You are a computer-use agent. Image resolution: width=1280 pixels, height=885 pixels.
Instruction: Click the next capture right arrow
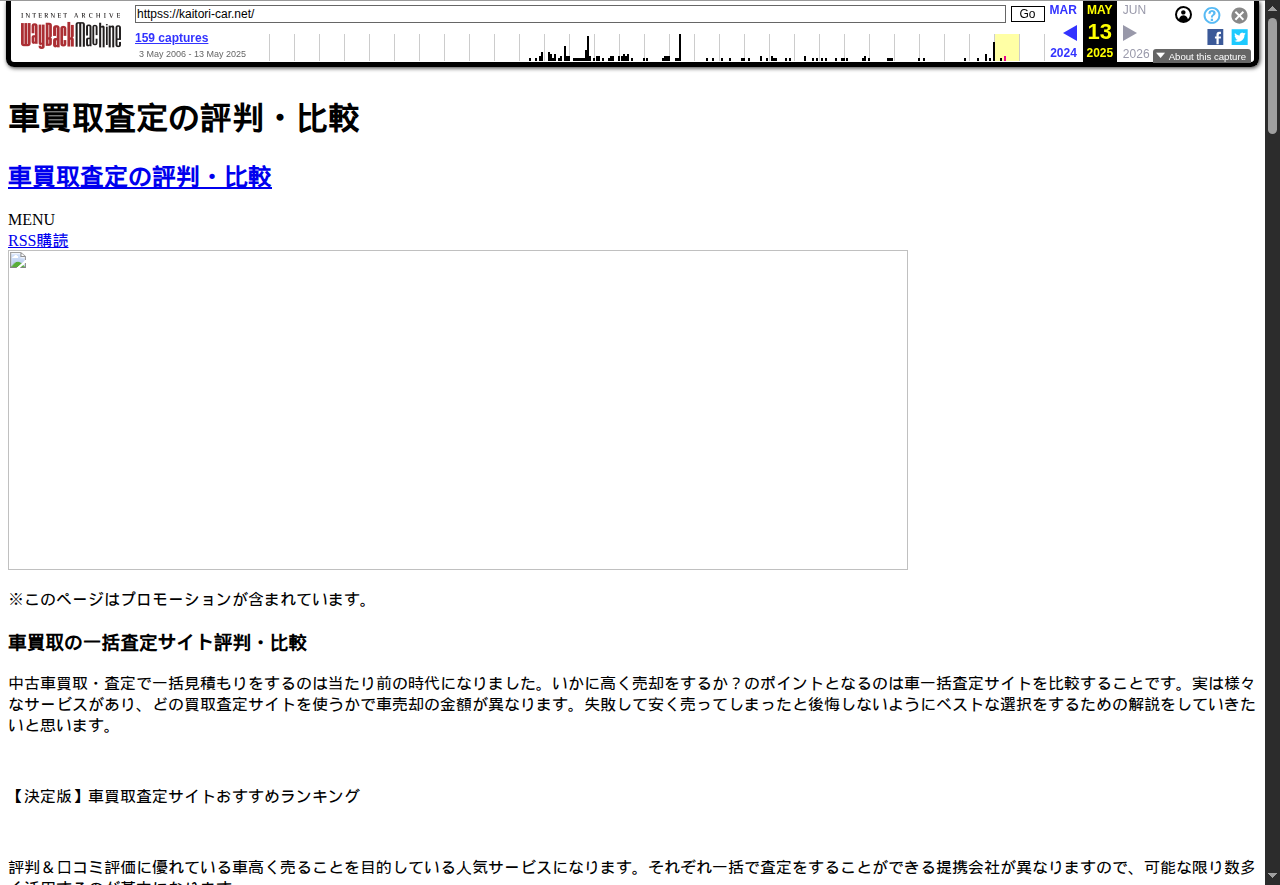(1130, 33)
